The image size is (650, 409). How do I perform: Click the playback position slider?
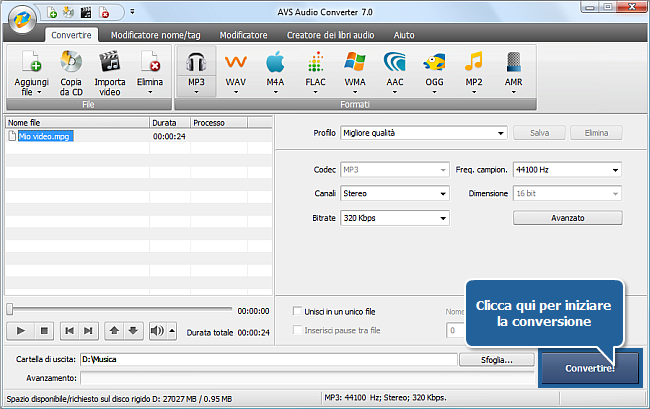coord(120,310)
